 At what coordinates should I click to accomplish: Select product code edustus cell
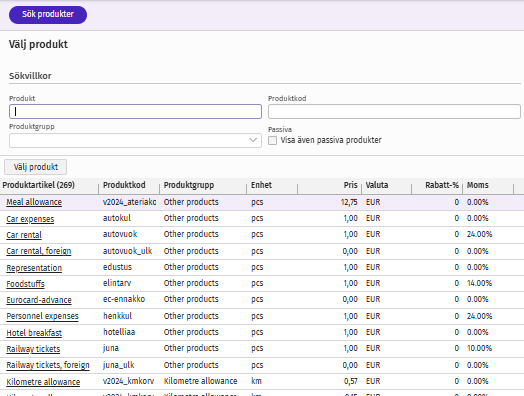tap(117, 267)
